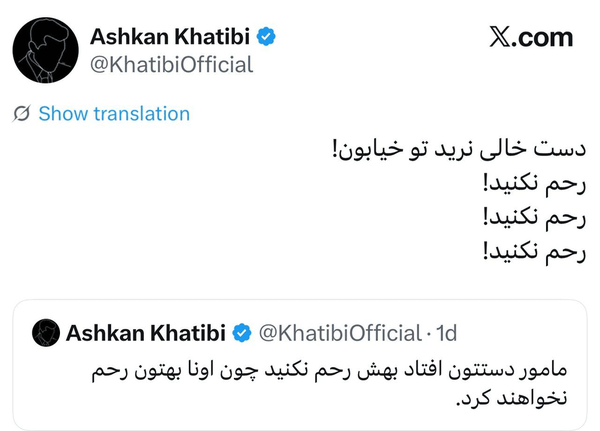This screenshot has width=600, height=431.
Task: Click the first 'رحم نکنید!' line in main tweet
Action: (x=533, y=183)
